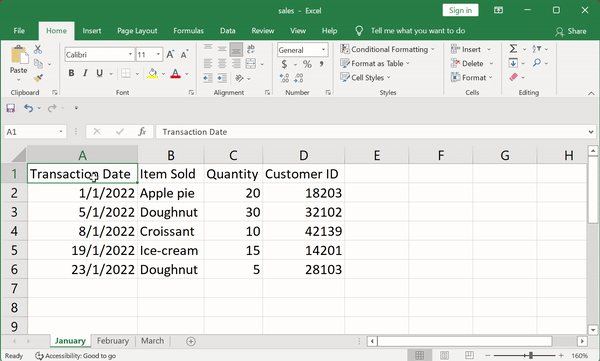Click the Merge & Center icon
This screenshot has height=361, width=600.
pos(251,64)
